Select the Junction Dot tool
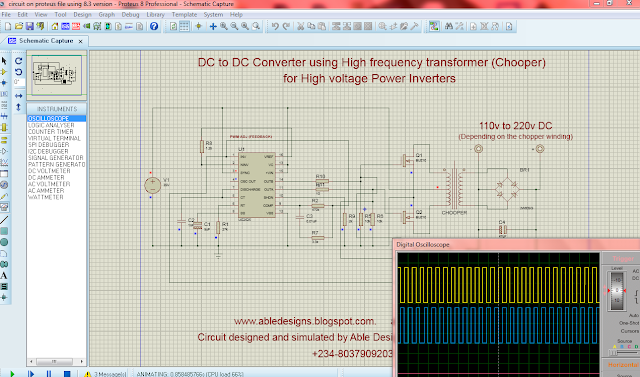This screenshot has width=640, height=377. [x=4, y=83]
